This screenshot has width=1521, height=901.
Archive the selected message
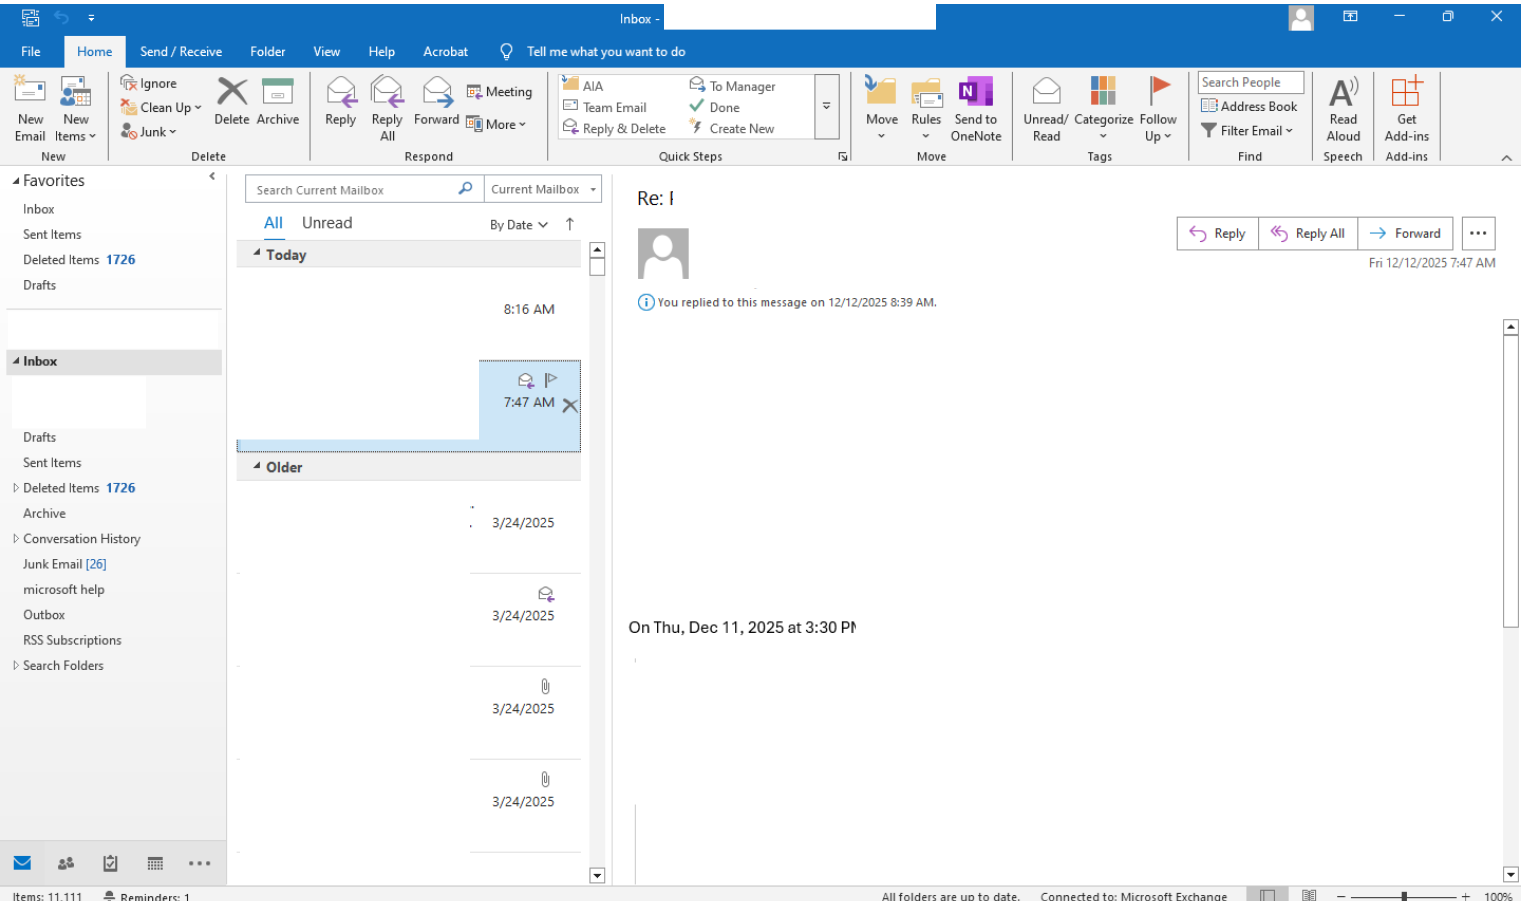point(278,101)
